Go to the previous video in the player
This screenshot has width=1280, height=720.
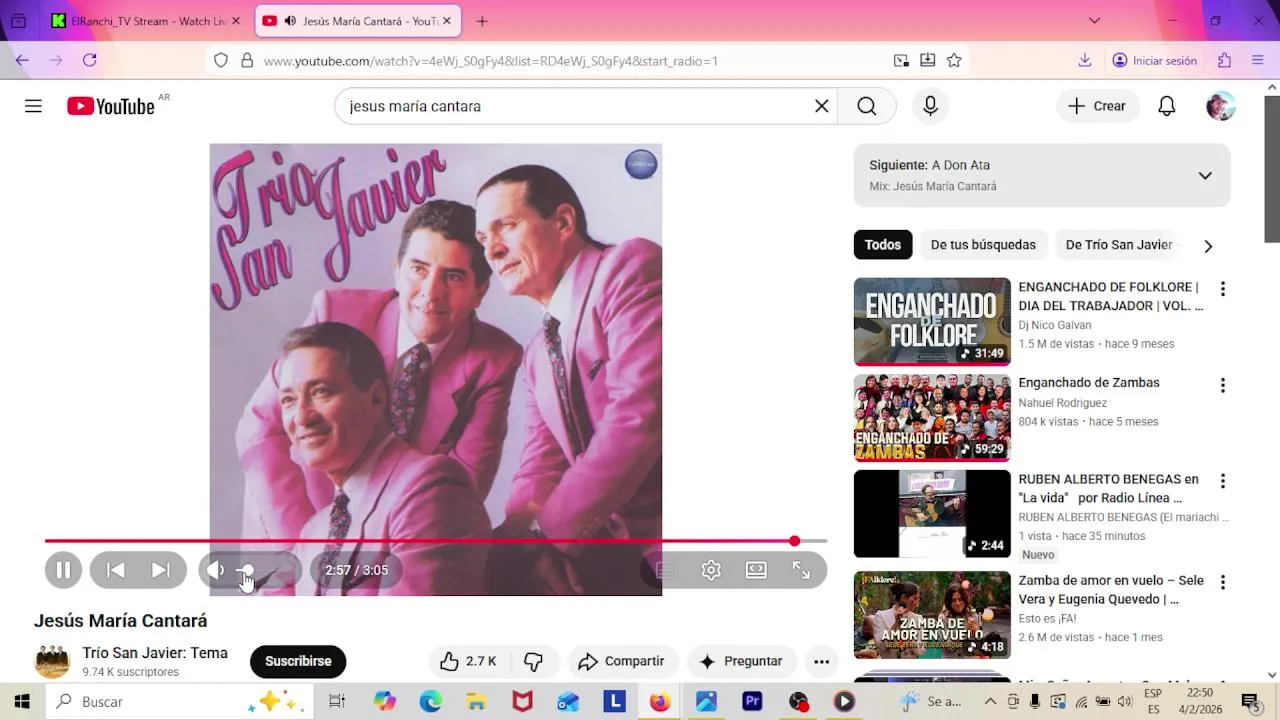coord(116,570)
